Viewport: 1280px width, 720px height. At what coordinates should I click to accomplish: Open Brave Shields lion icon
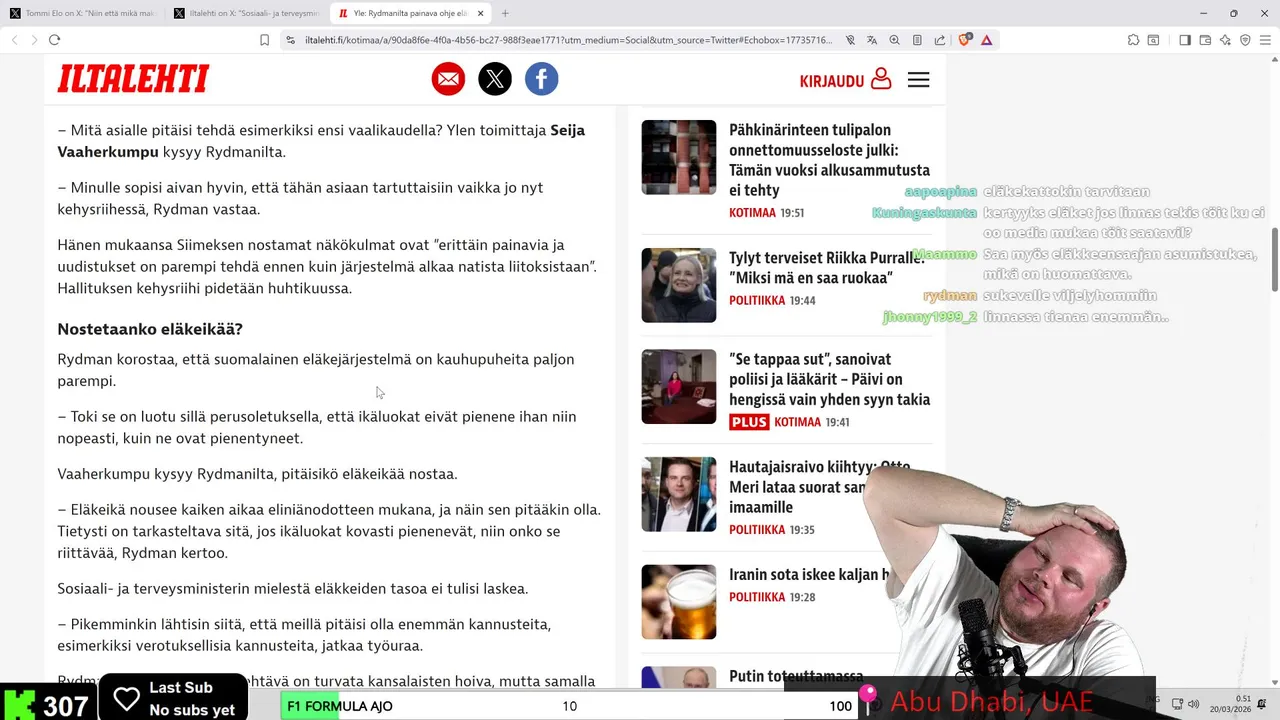tap(965, 40)
